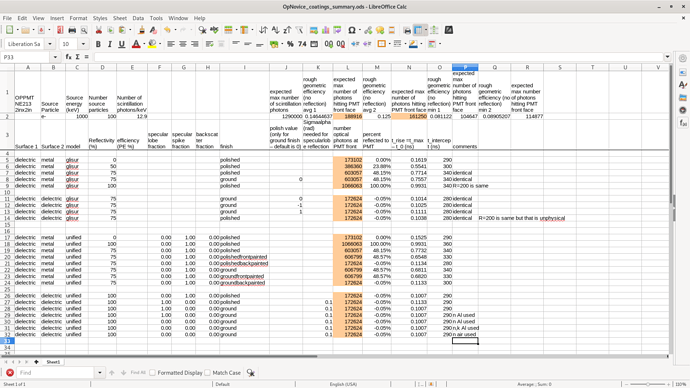Screen dimensions: 690x388
Task: Click the Export as PDF icon
Action: pyautogui.click(x=60, y=30)
